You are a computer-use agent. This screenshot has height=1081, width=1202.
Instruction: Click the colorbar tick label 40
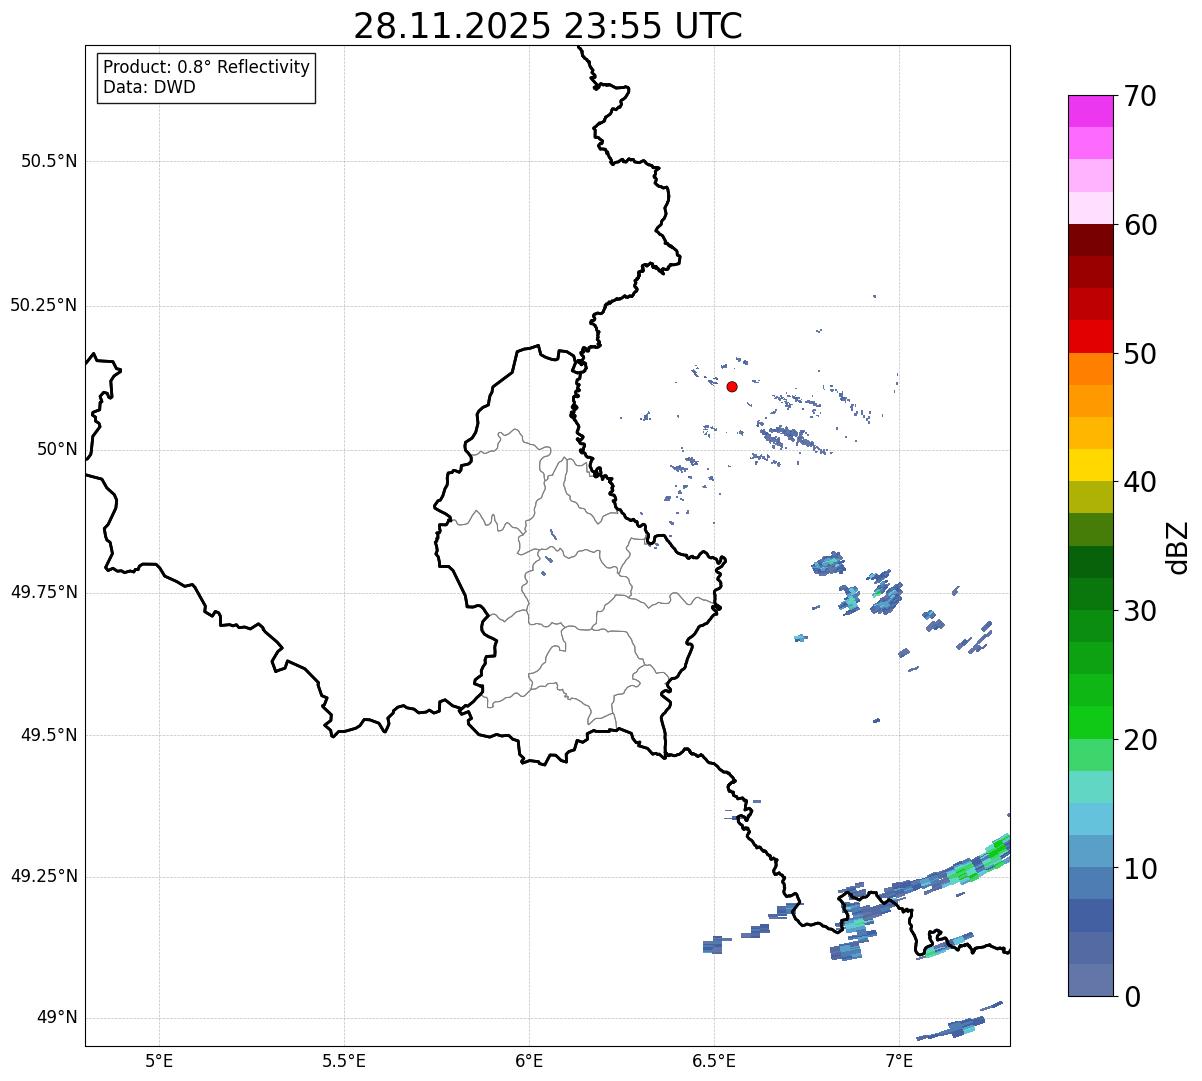coord(1140,482)
